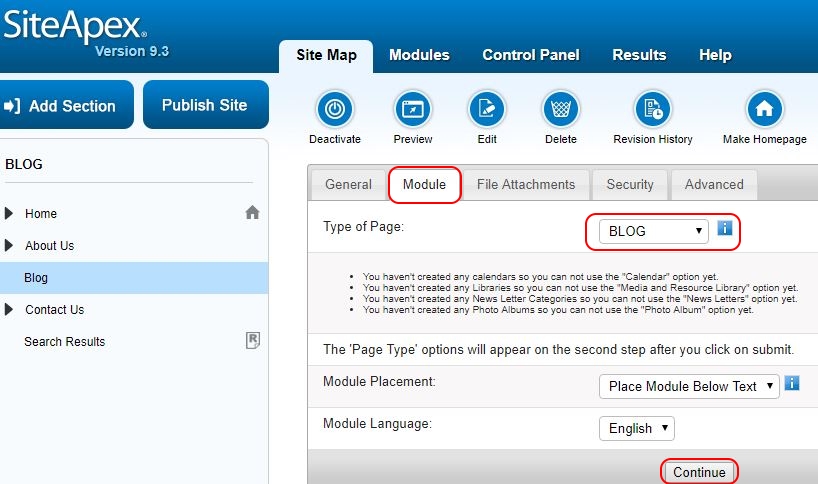Select the Home page in site tree
This screenshot has height=484, width=818.
pyautogui.click(x=41, y=214)
